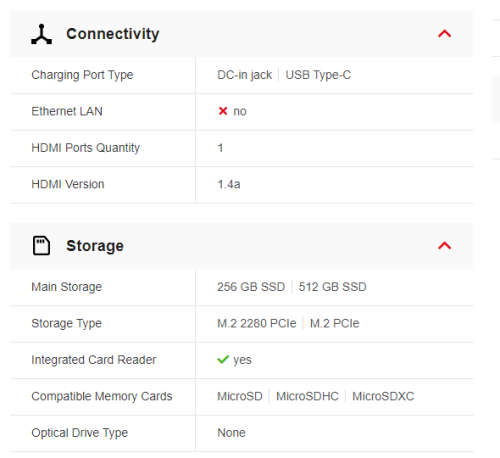Viewport: 500px width, 458px height.
Task: Click the red X beside Ethernet LAN
Action: pyautogui.click(x=223, y=111)
